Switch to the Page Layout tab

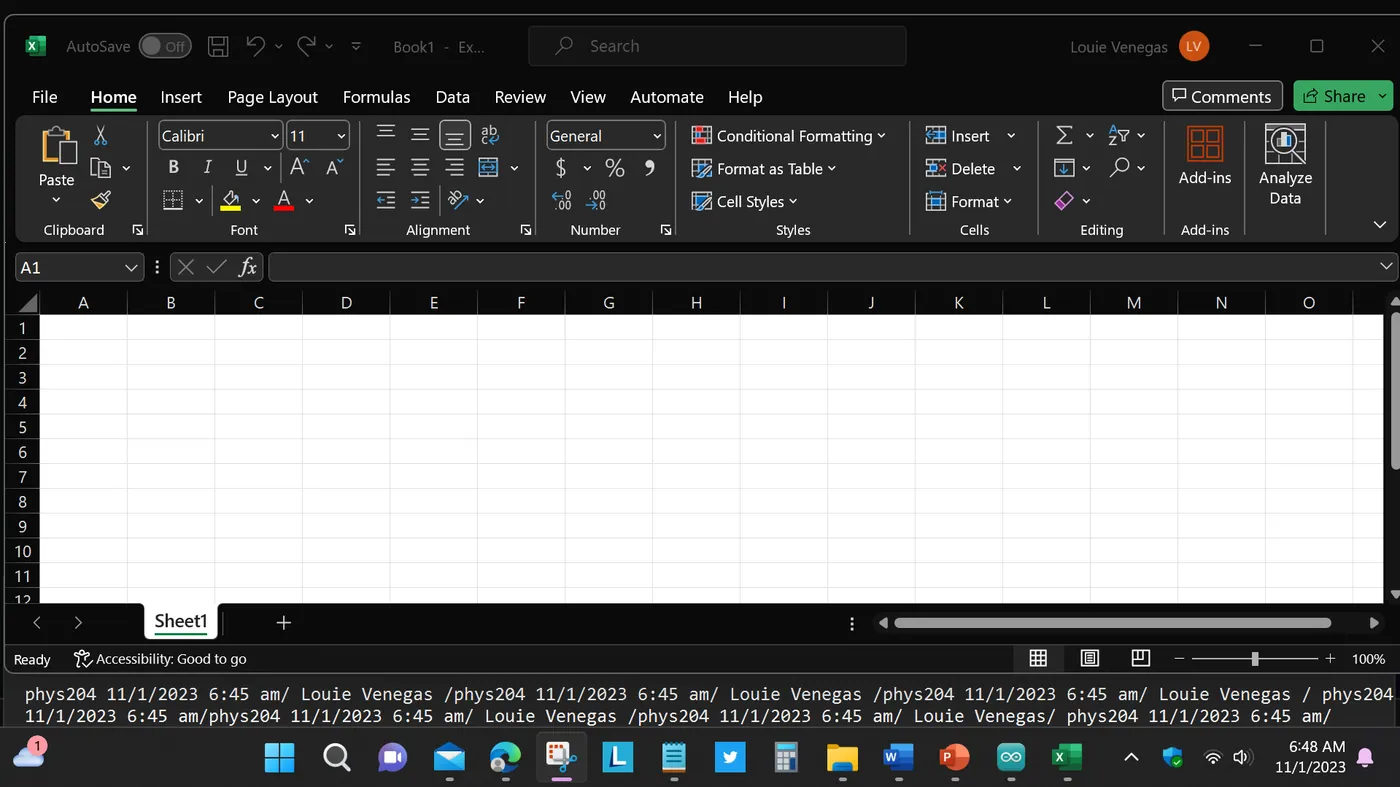click(x=272, y=97)
